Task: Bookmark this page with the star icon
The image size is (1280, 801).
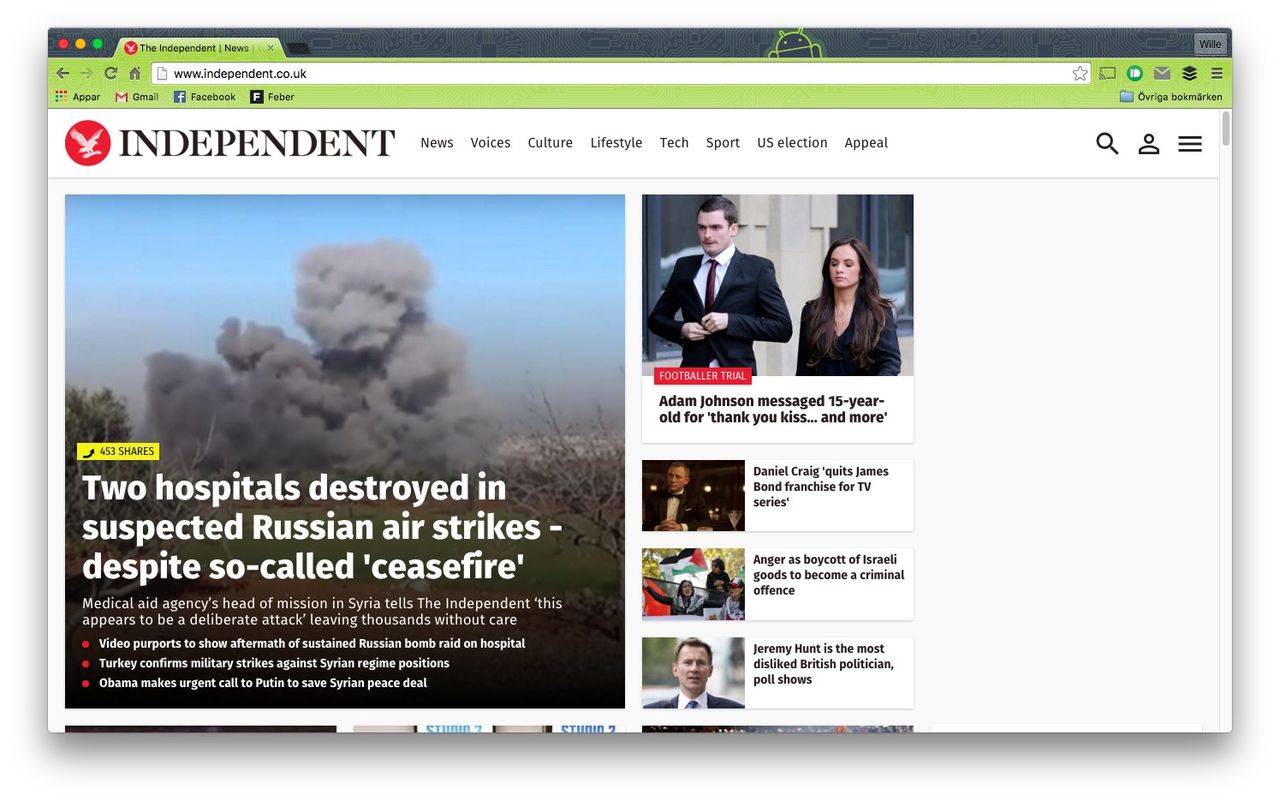Action: click(1079, 73)
